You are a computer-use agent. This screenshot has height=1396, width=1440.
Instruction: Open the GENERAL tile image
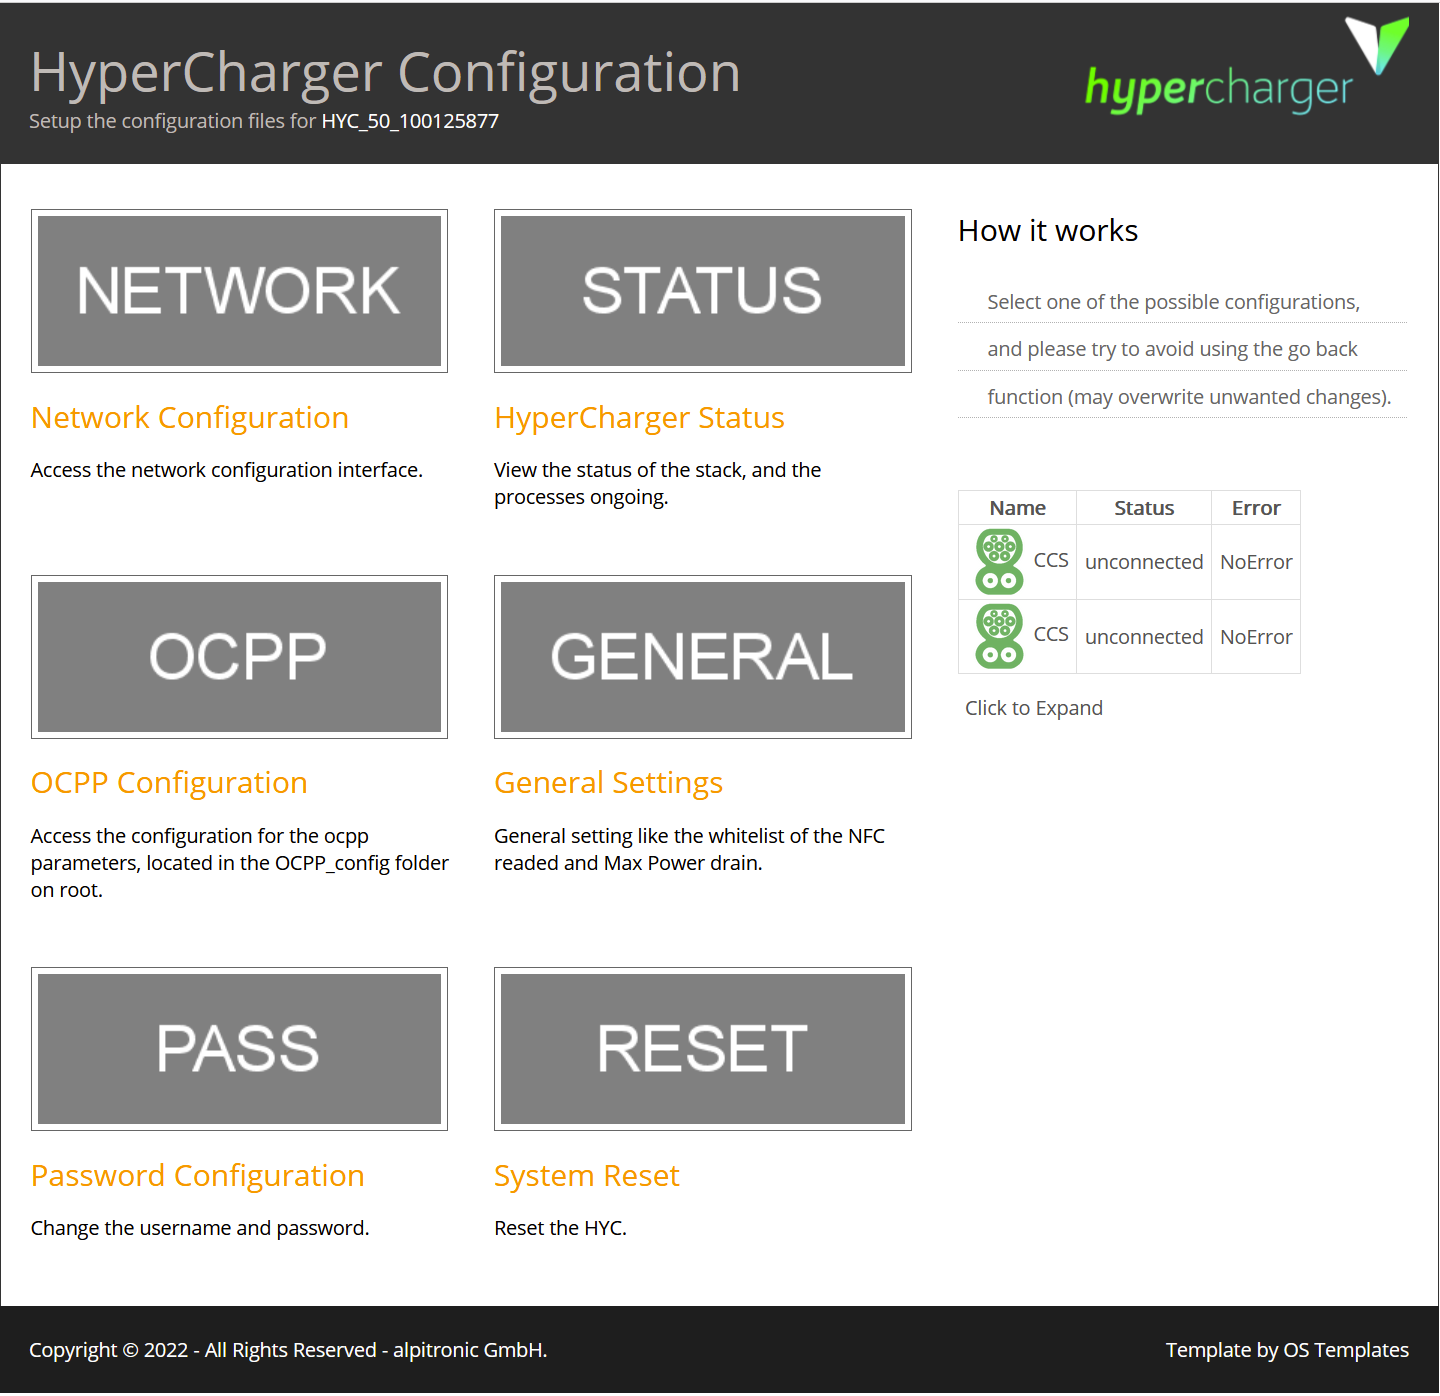(702, 657)
